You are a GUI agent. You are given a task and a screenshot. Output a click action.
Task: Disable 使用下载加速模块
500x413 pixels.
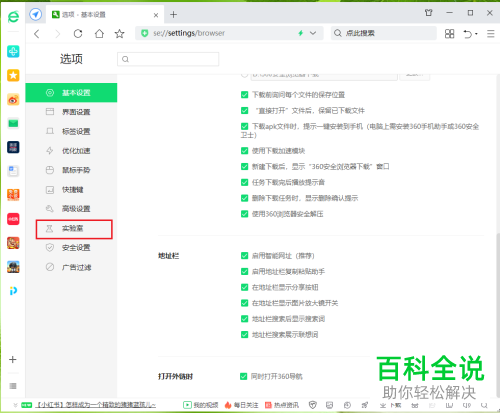point(244,151)
